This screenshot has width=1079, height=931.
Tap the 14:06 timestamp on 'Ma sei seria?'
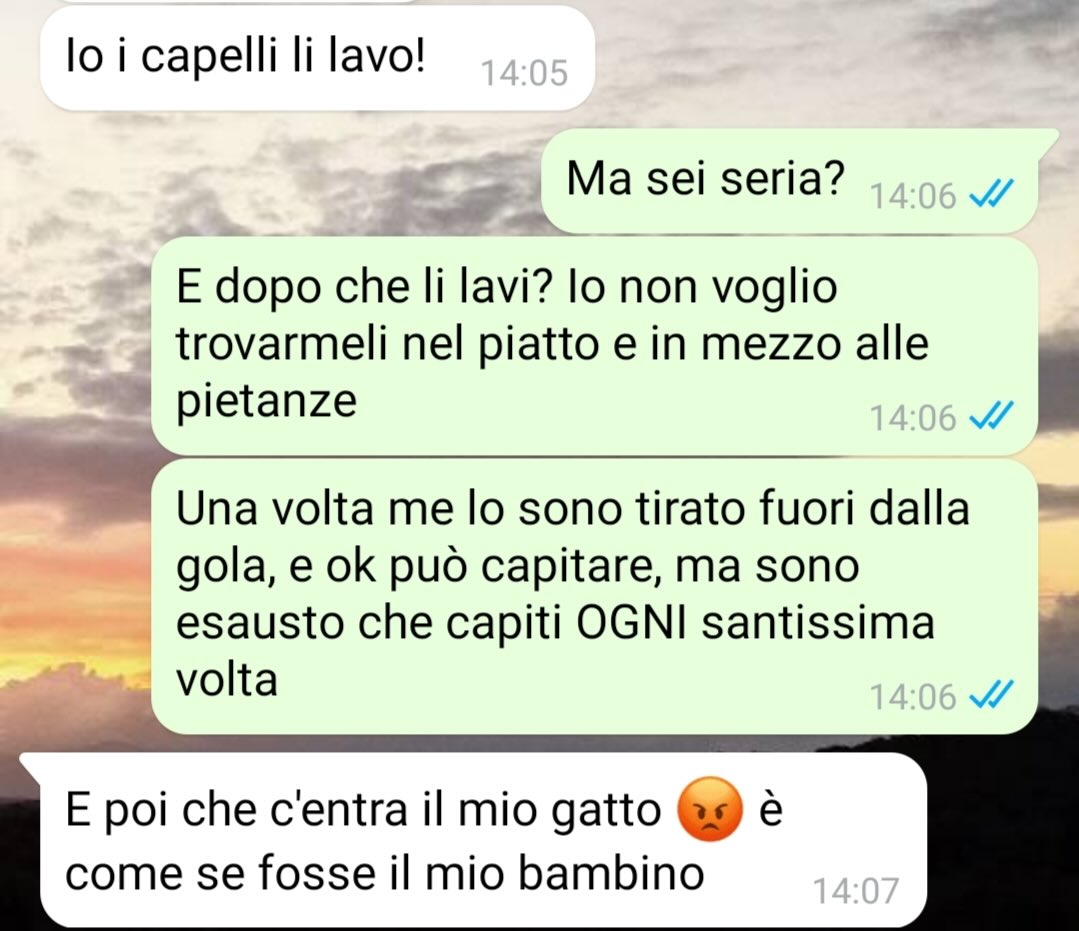913,196
